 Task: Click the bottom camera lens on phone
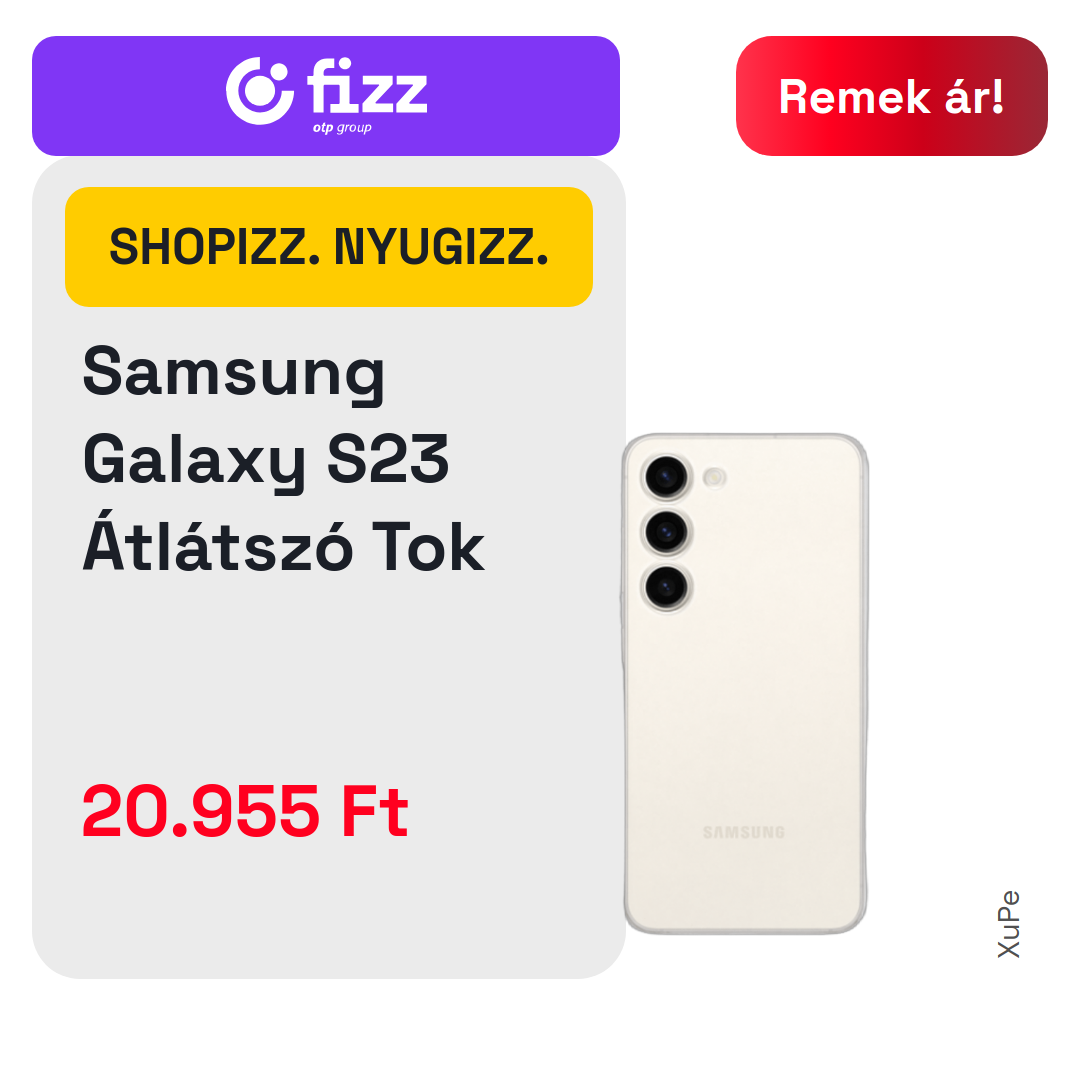tap(666, 587)
